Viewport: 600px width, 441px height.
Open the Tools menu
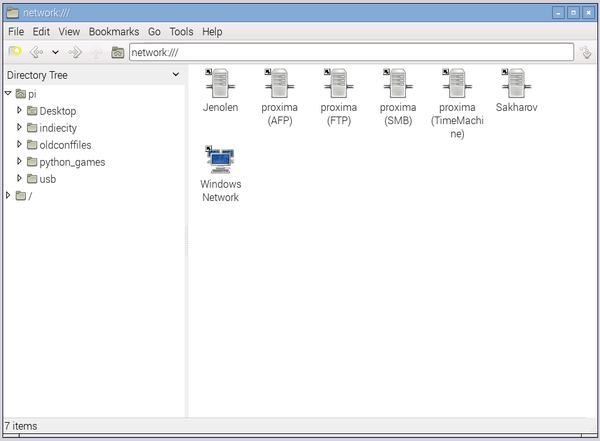181,32
